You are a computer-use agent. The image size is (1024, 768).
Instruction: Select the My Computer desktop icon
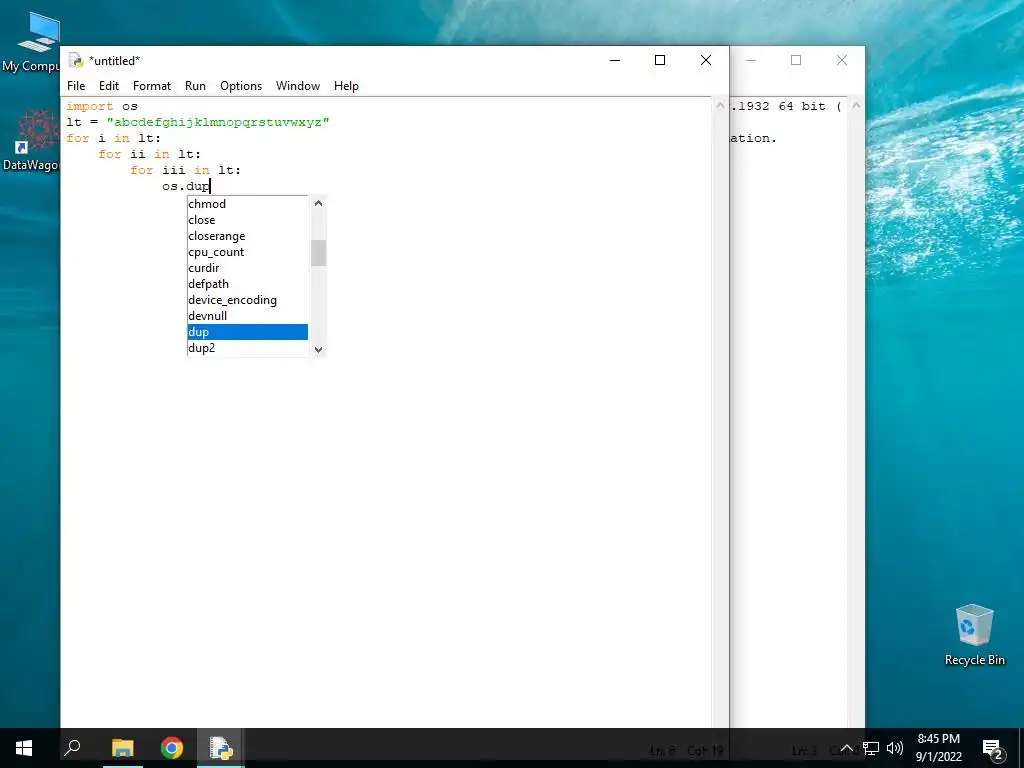[31, 41]
